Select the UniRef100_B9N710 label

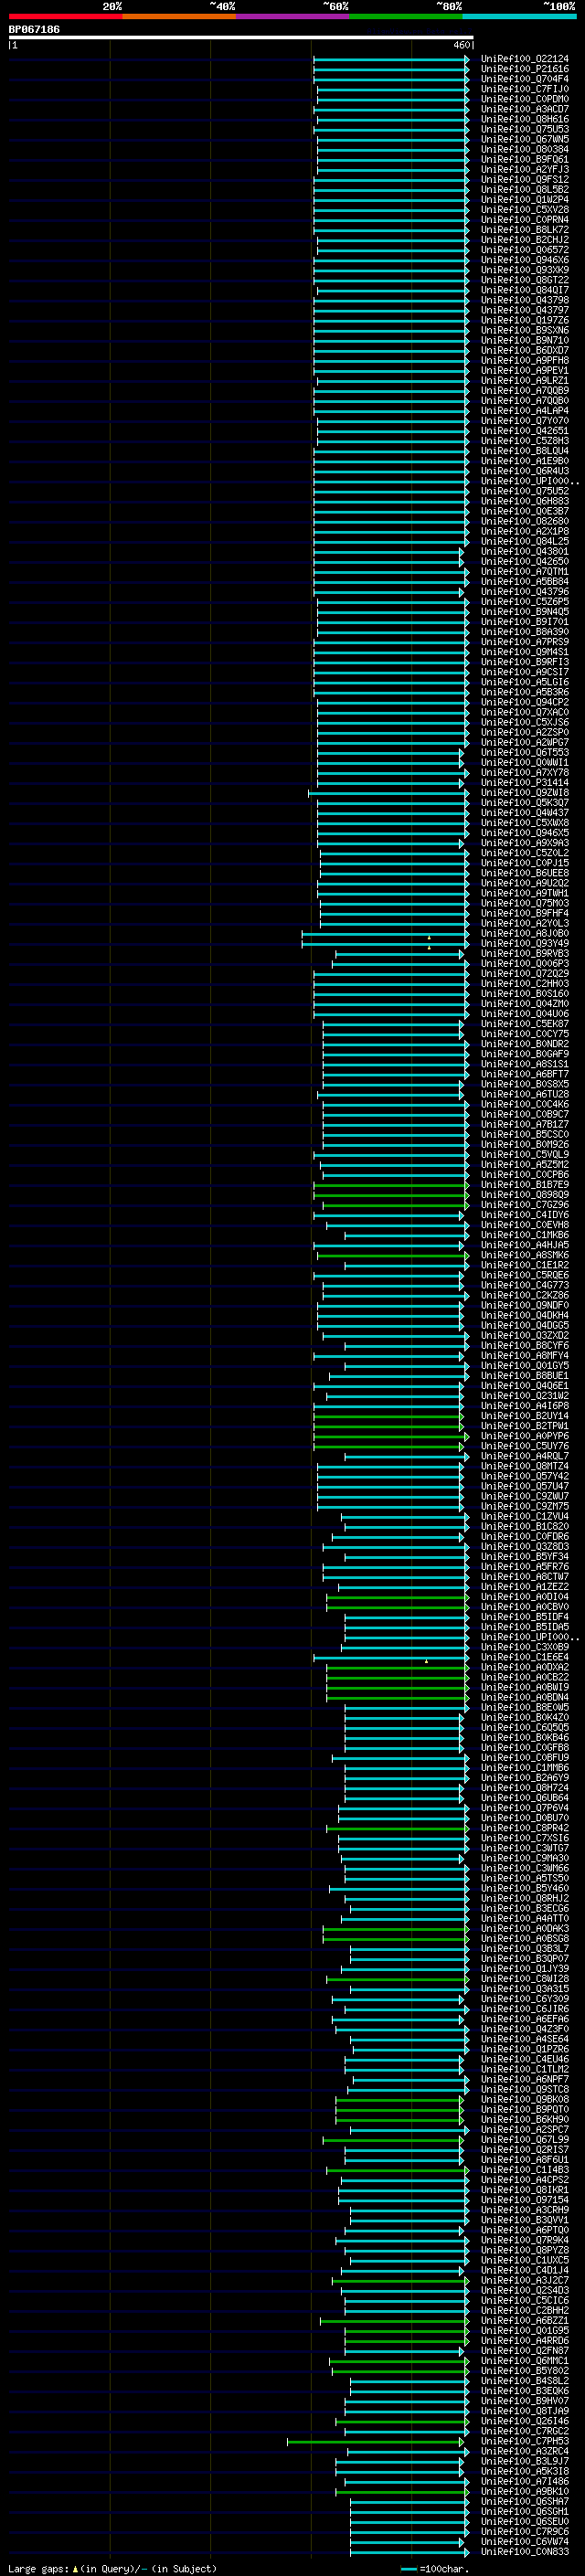(x=524, y=340)
